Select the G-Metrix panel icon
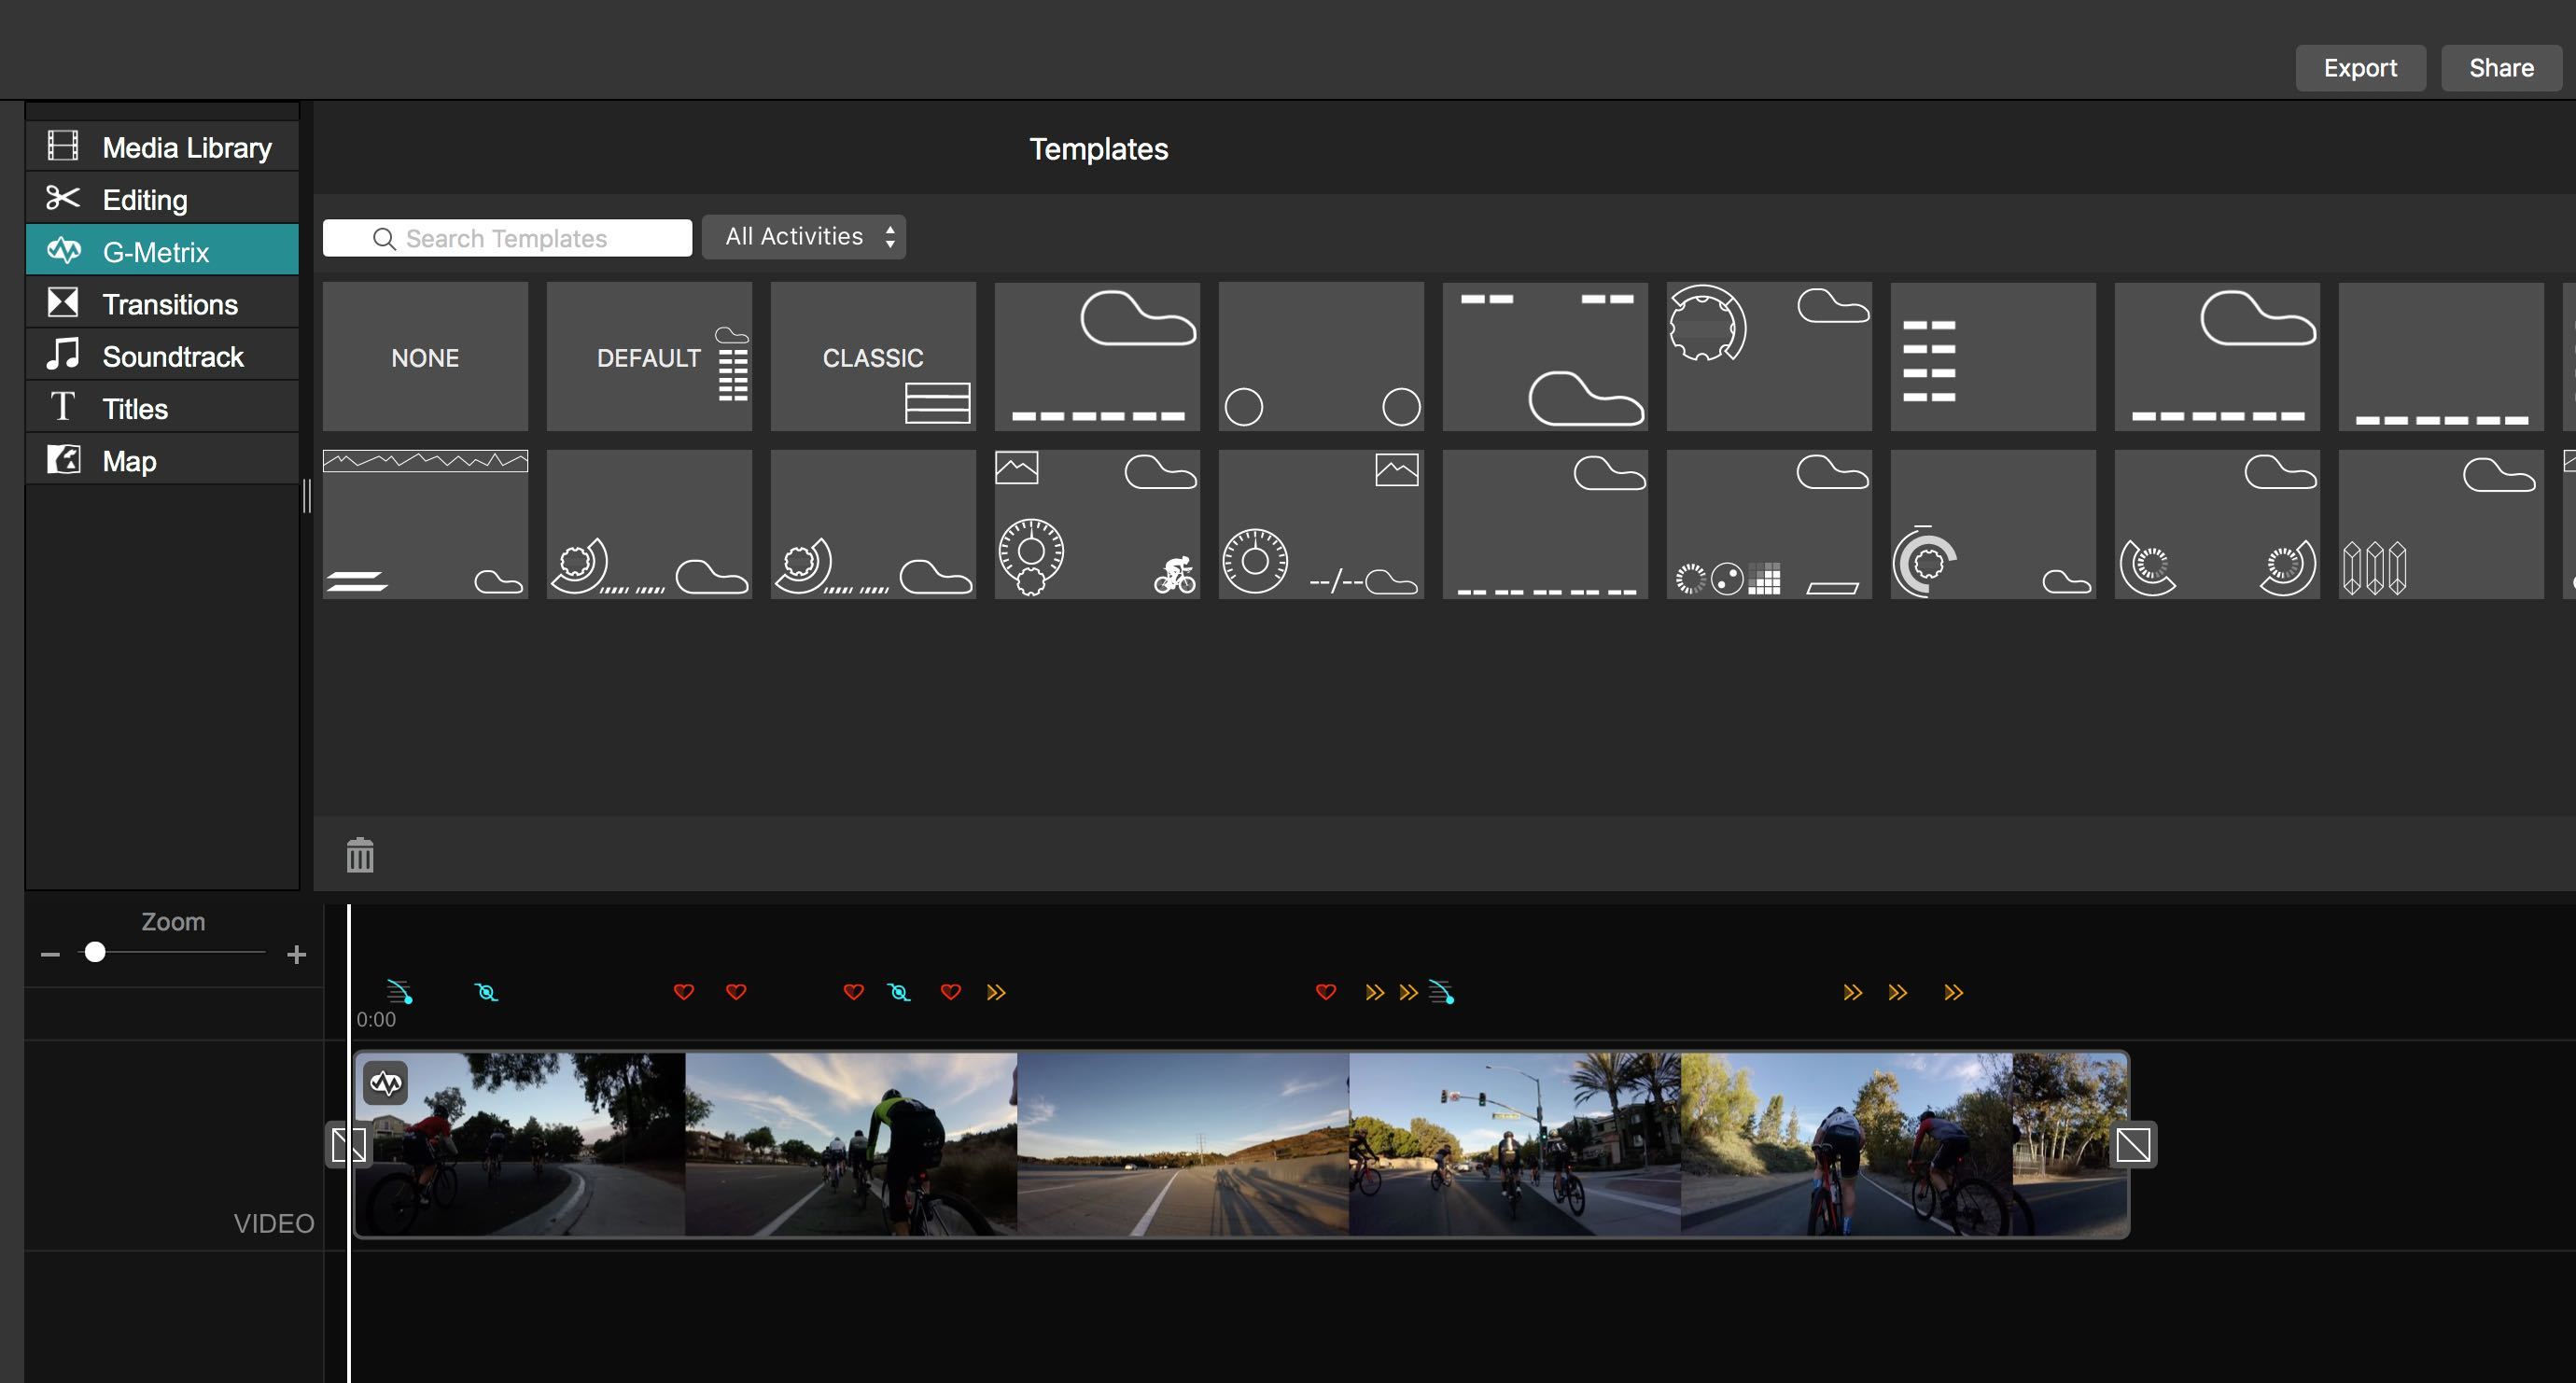The height and width of the screenshot is (1383, 2576). coord(63,252)
